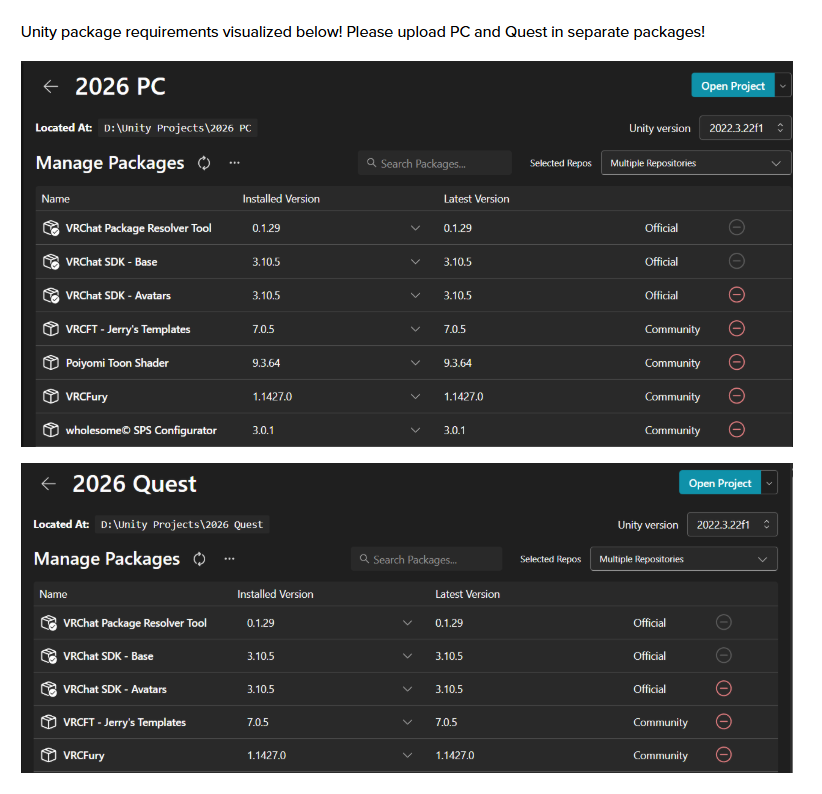Open version dropdown for Quest VRCFury

[x=407, y=755]
